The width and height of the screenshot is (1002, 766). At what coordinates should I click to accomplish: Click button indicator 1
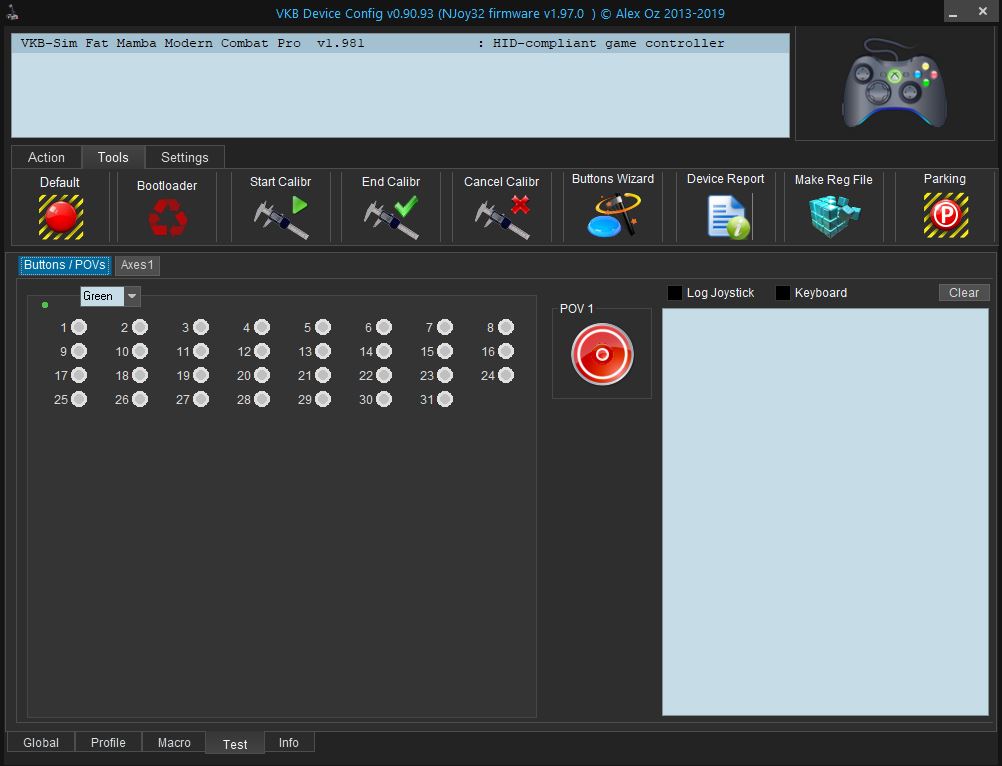(x=79, y=327)
